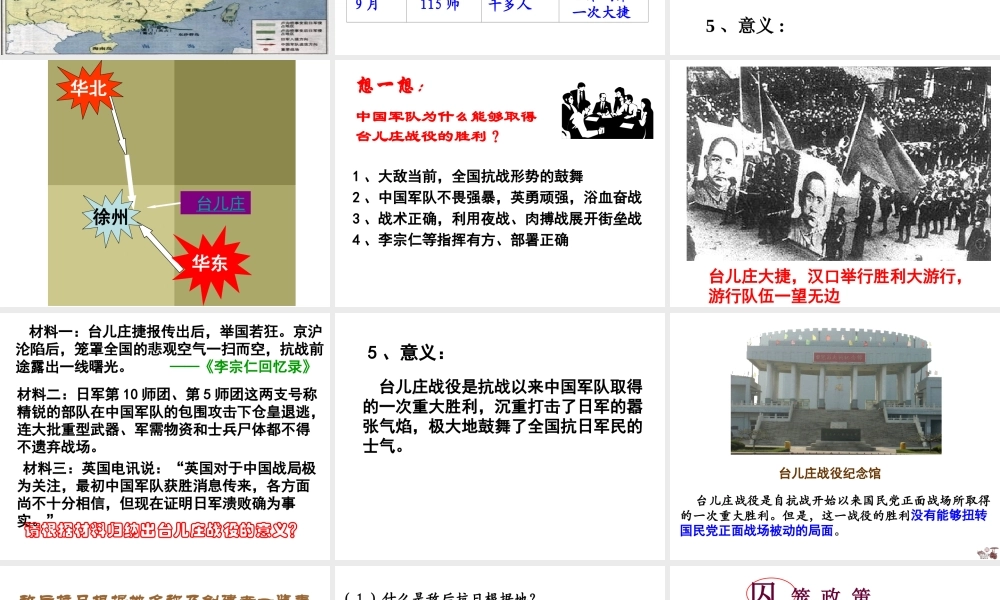
Task: Click table cell 115师
Action: tap(440, 6)
